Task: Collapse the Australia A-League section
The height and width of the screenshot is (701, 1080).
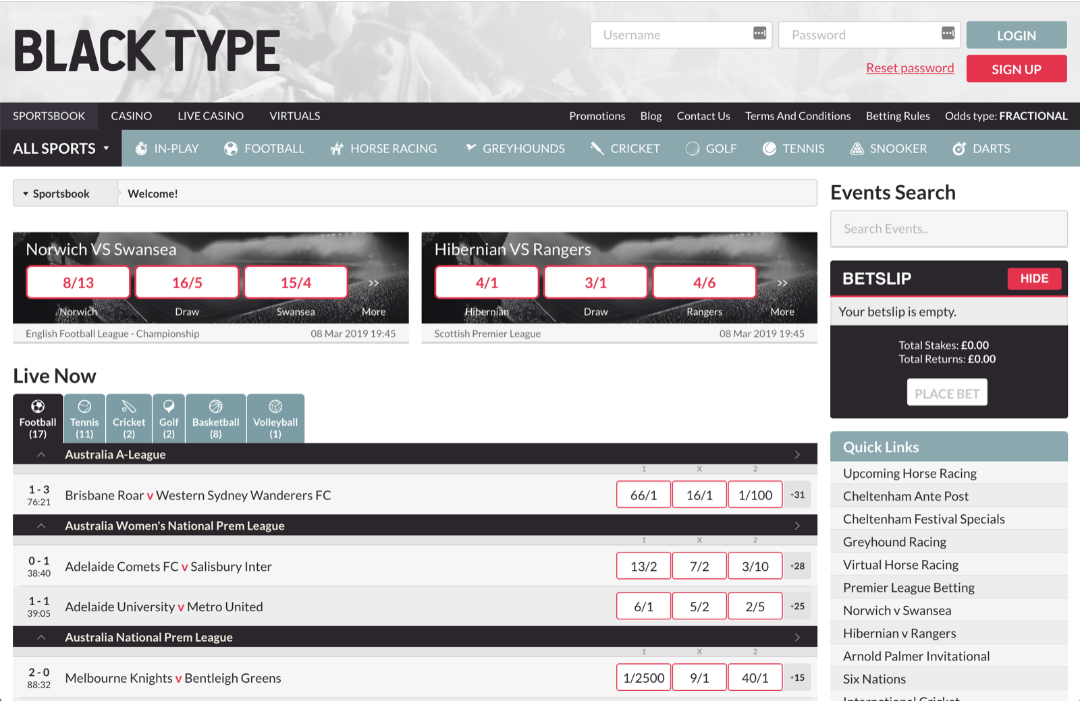Action: tap(41, 454)
